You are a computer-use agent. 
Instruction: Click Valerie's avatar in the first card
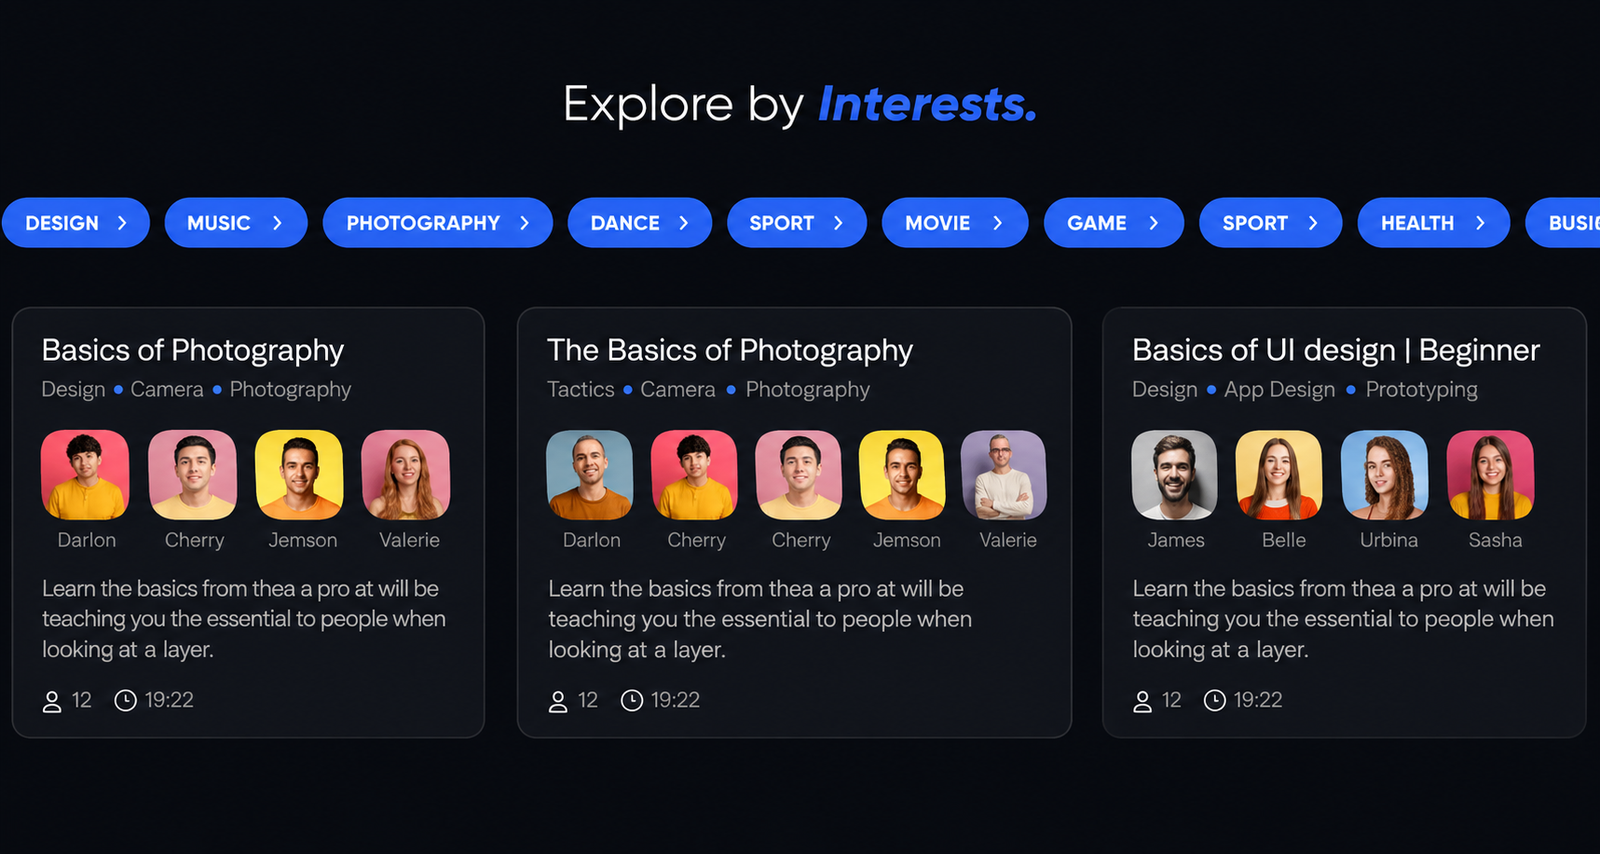tap(406, 475)
